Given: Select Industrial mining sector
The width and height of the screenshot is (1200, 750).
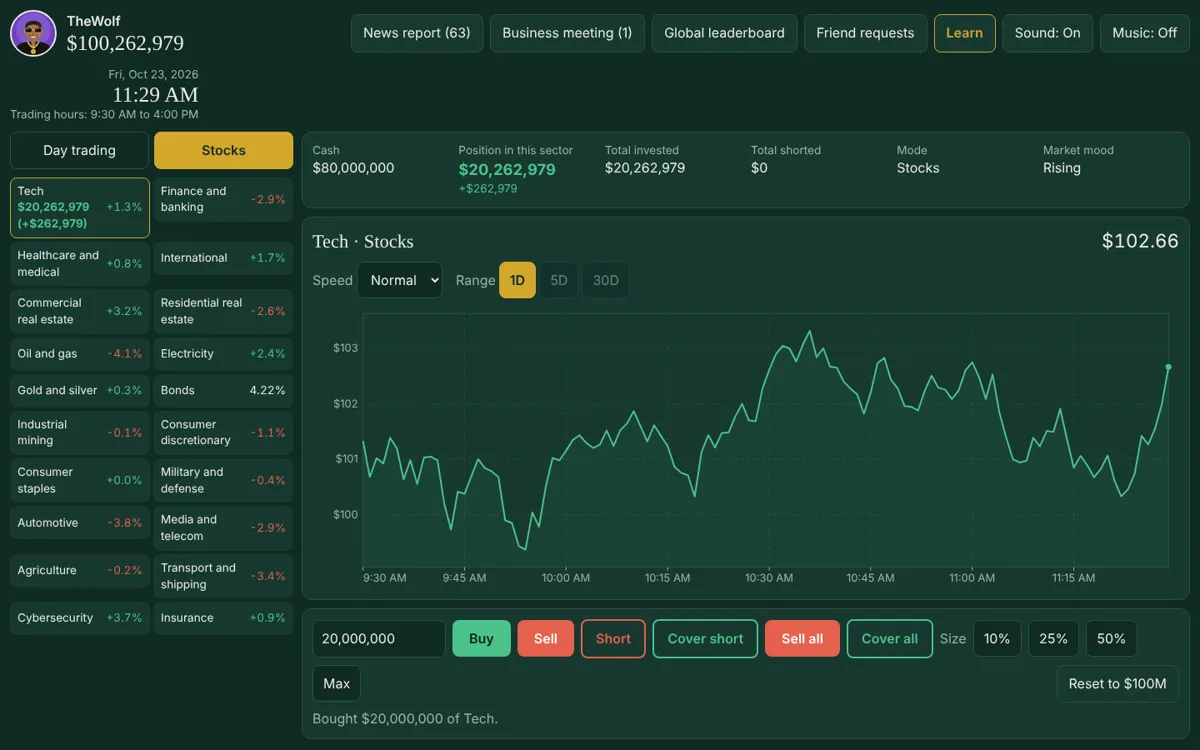Looking at the screenshot, I should point(80,433).
